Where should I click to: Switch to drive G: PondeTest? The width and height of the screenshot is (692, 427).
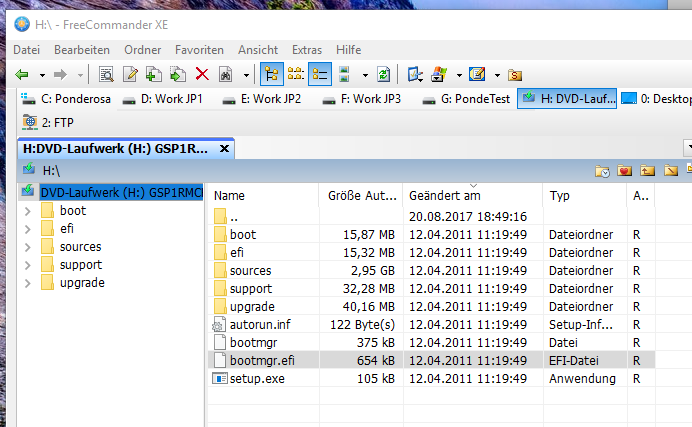point(466,99)
